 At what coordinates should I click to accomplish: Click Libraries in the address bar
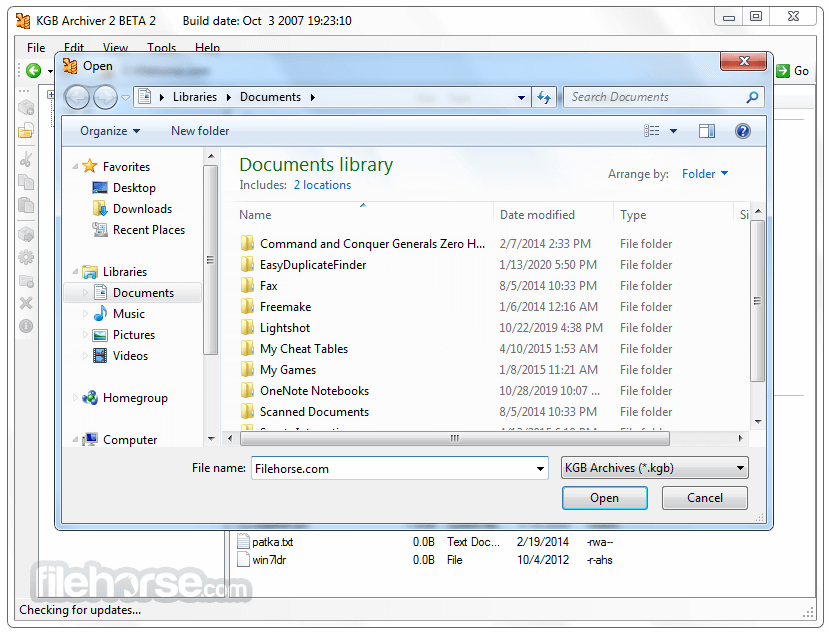(x=195, y=97)
